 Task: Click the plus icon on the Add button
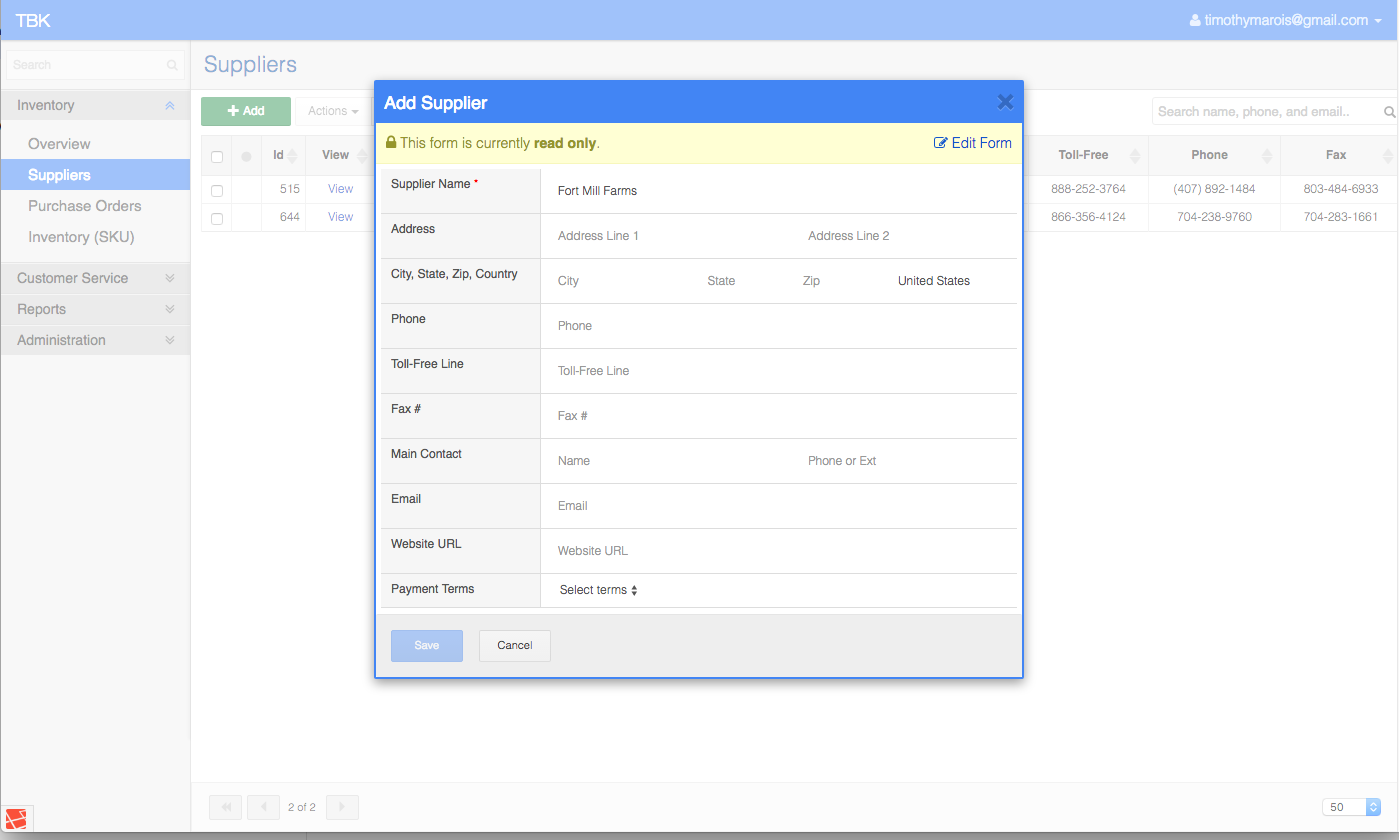[x=231, y=111]
